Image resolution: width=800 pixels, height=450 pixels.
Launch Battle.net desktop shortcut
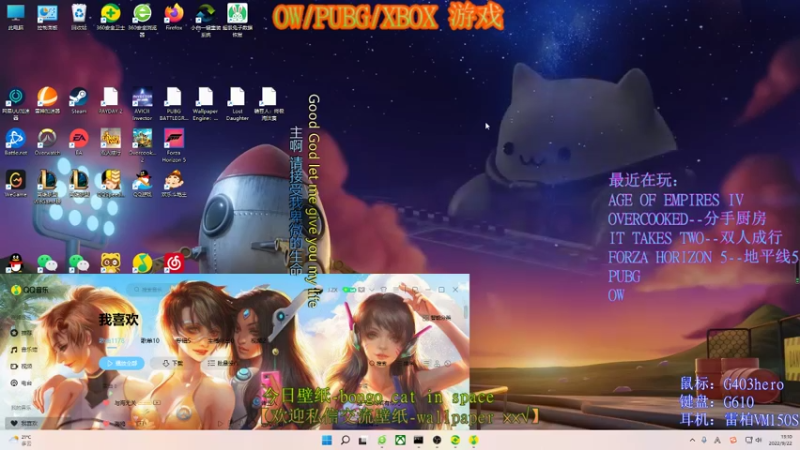[16, 141]
